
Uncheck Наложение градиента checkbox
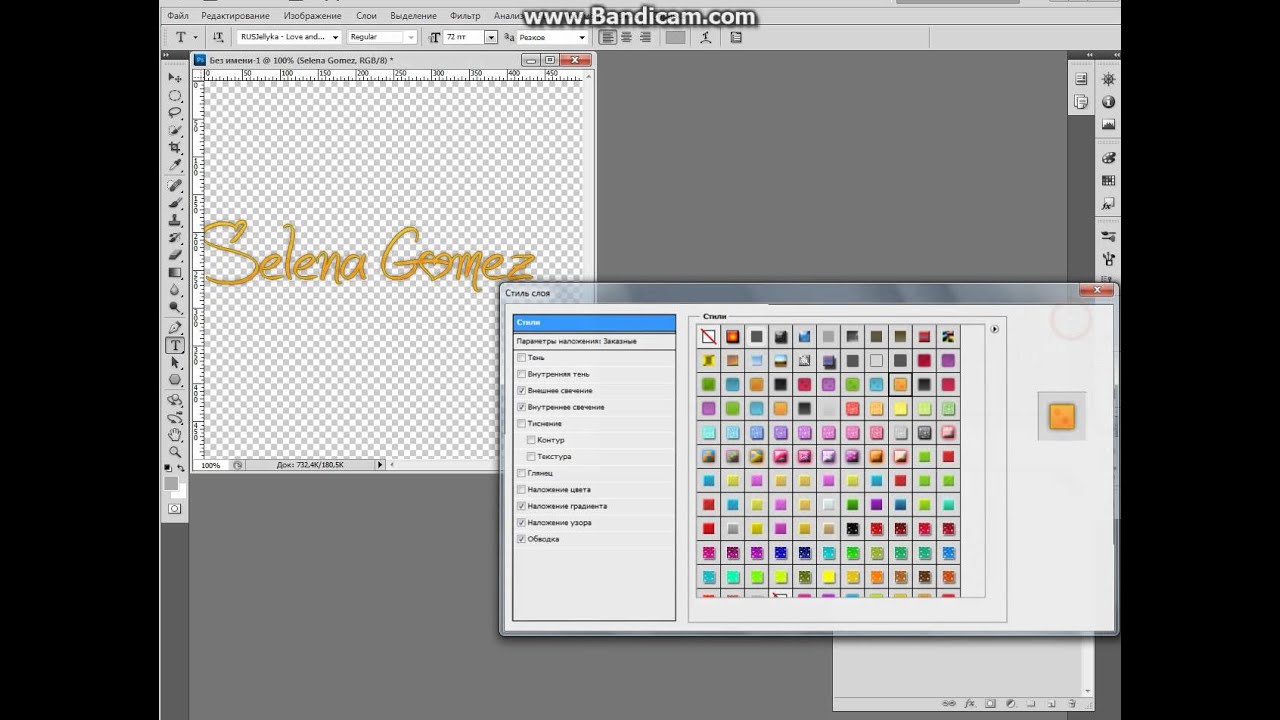pyautogui.click(x=521, y=506)
